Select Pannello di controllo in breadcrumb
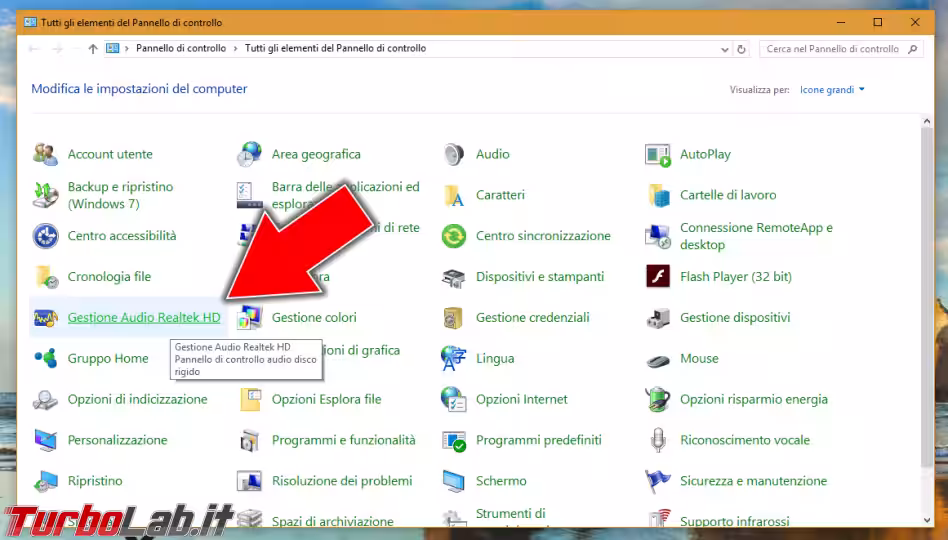948x540 pixels. [x=181, y=49]
